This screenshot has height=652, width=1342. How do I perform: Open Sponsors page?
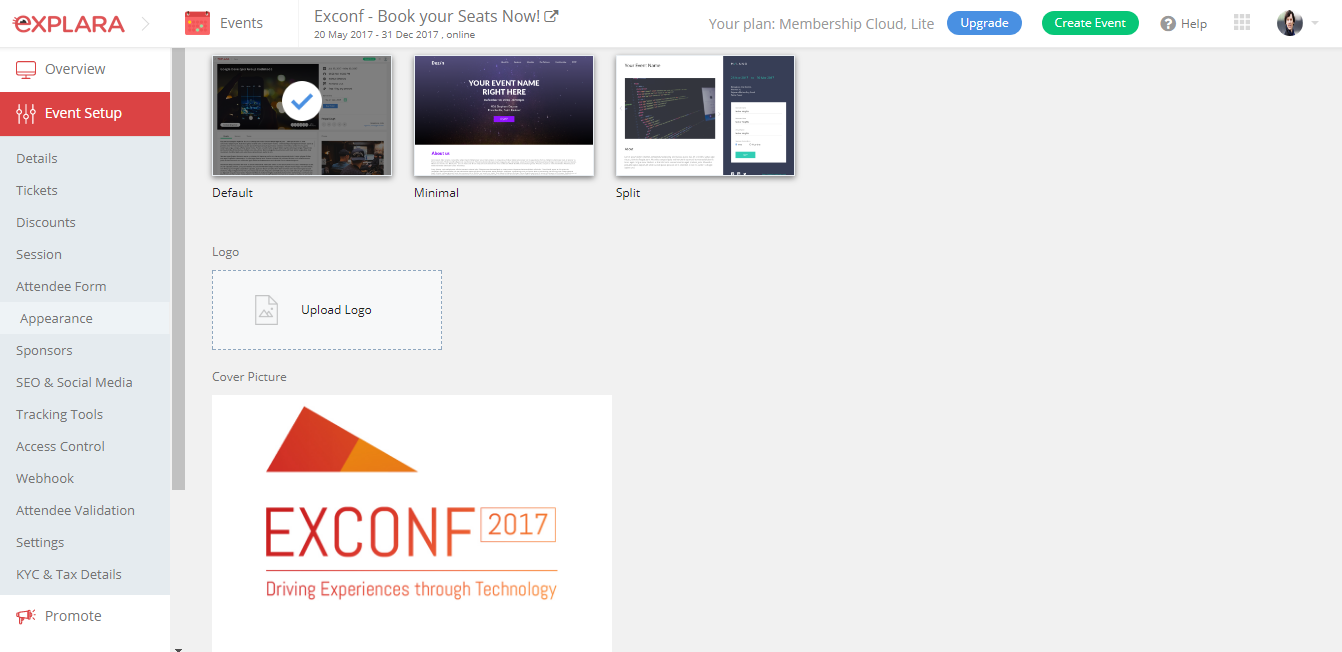click(44, 350)
